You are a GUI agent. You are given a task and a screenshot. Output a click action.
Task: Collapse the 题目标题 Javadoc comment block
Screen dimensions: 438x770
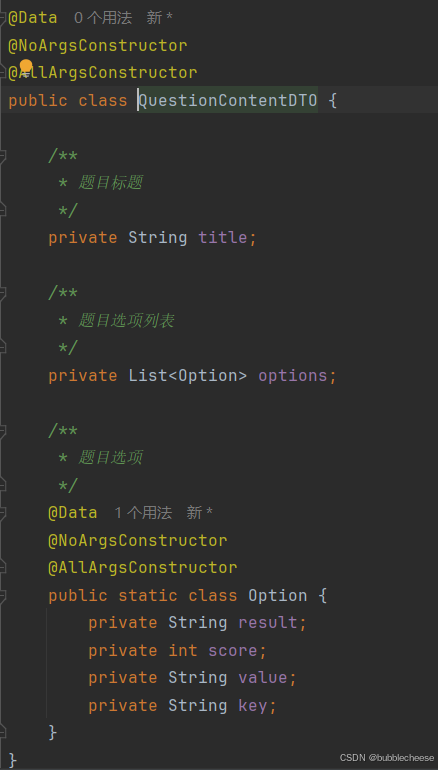point(2,156)
